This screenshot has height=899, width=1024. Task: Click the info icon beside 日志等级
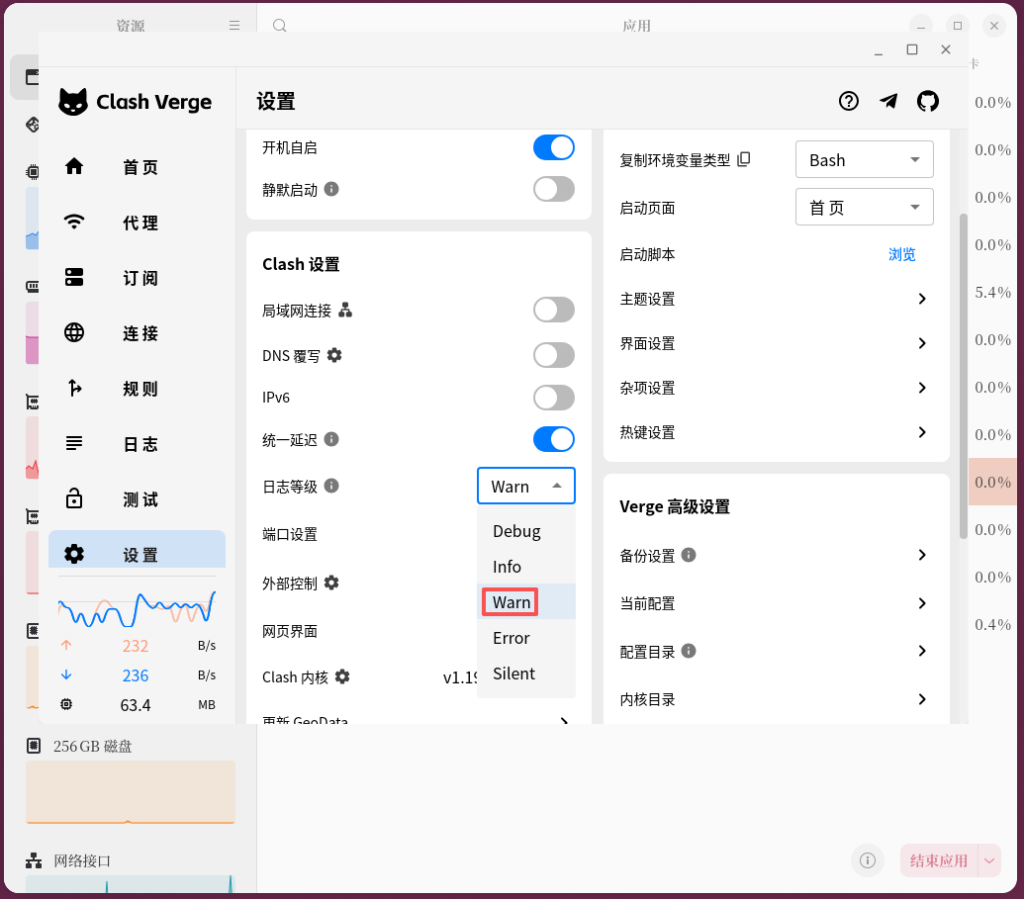tap(331, 486)
